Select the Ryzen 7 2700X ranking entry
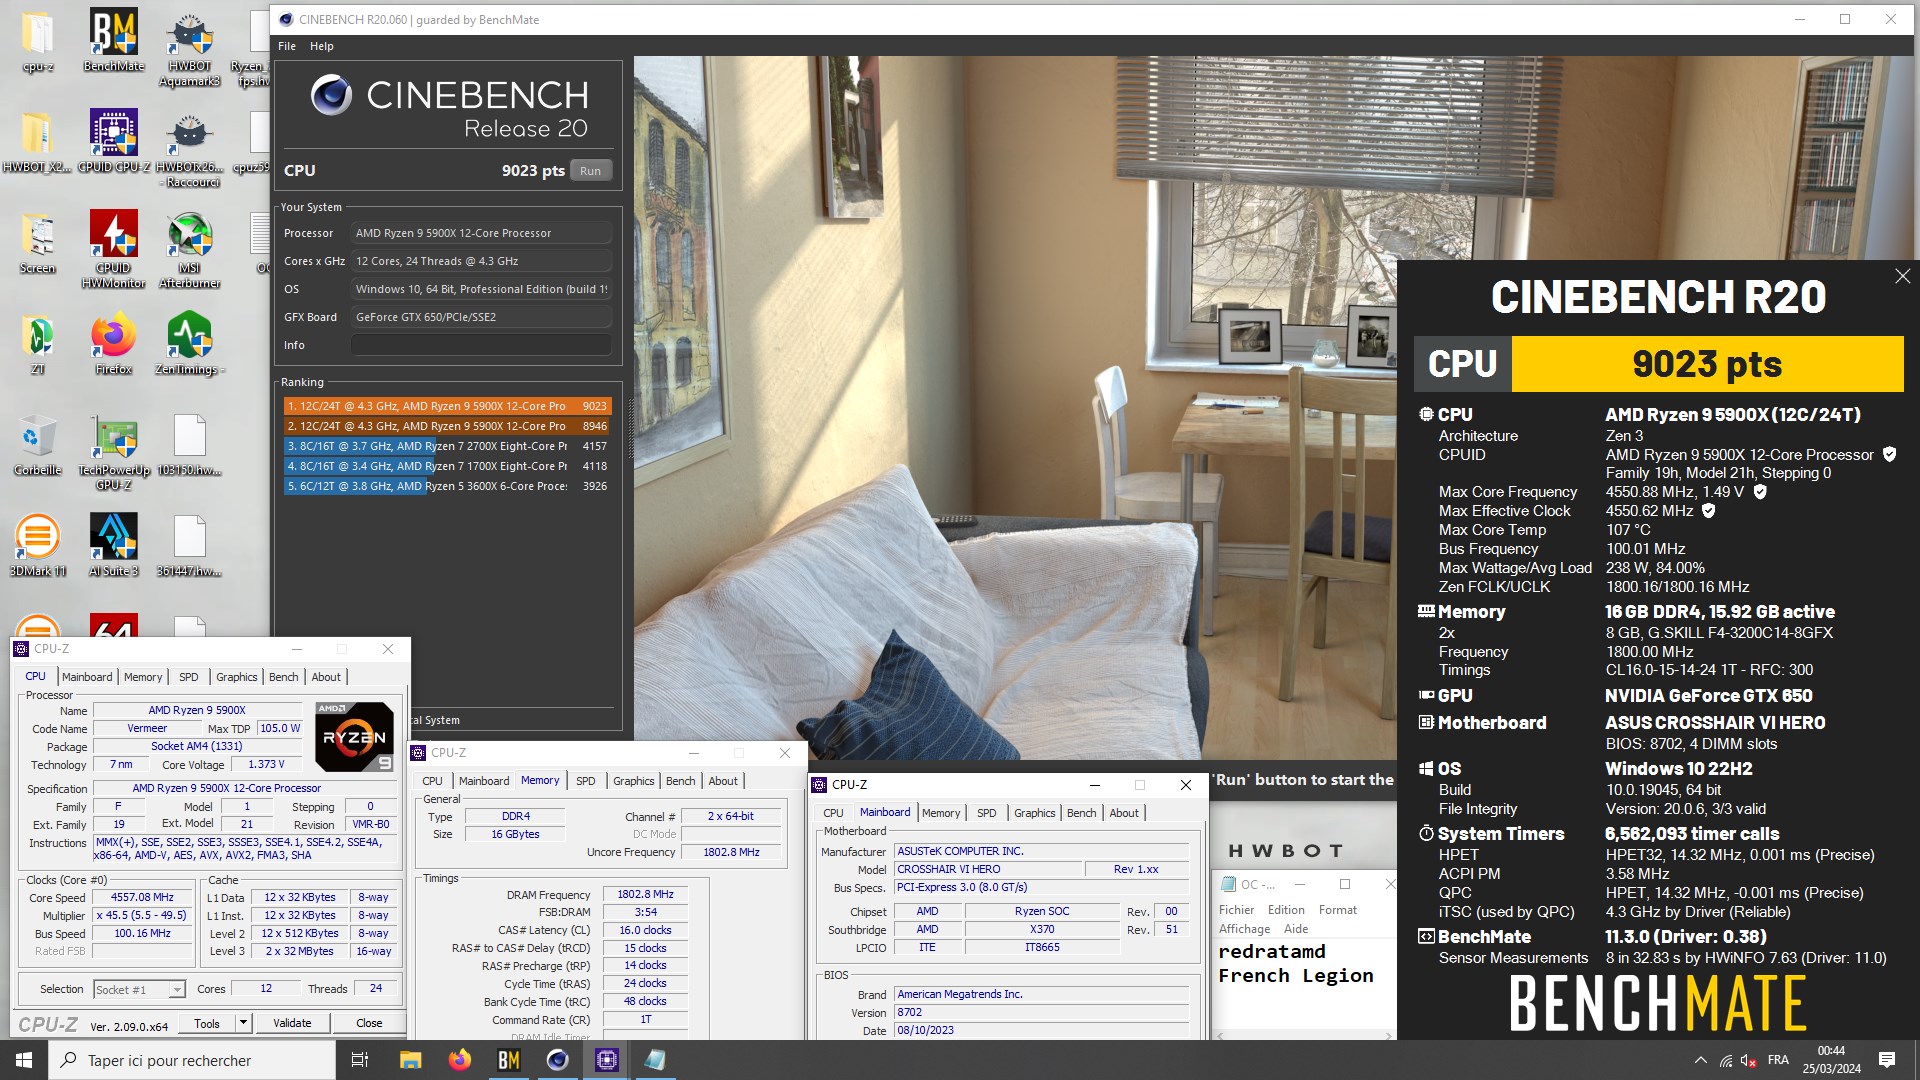 click(447, 446)
